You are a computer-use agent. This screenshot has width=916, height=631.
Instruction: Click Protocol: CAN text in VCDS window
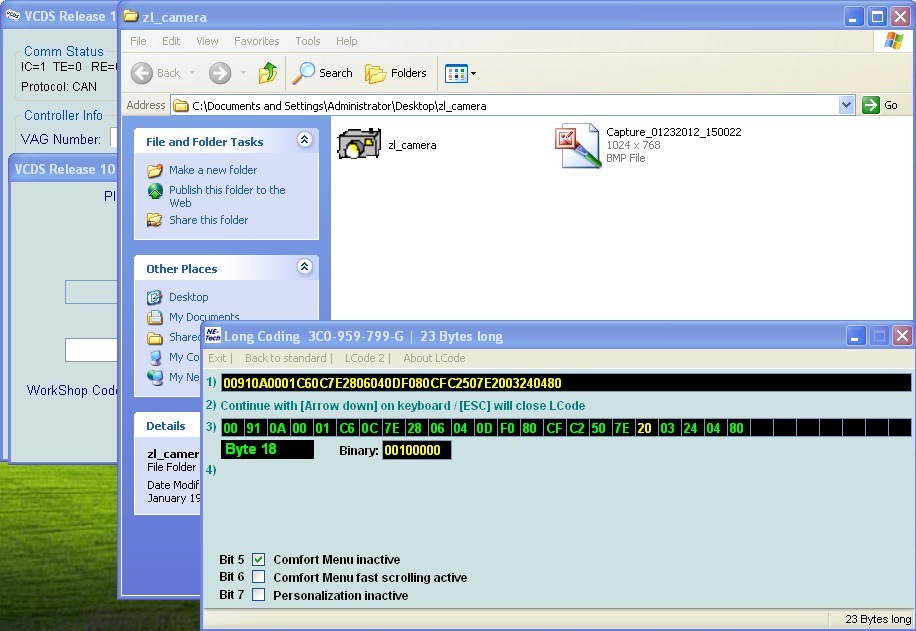pyautogui.click(x=59, y=86)
